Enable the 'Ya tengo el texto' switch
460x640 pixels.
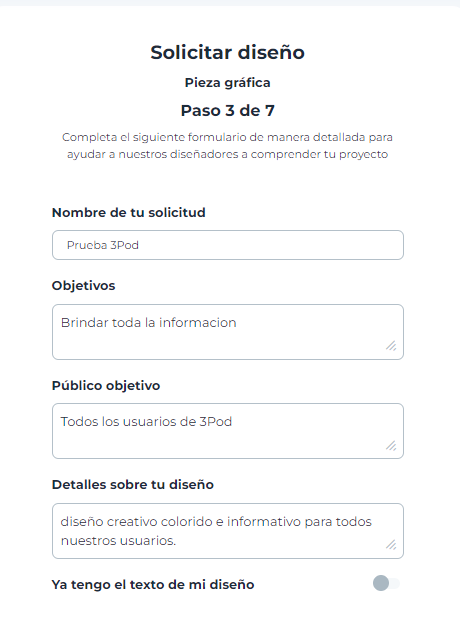tap(386, 583)
